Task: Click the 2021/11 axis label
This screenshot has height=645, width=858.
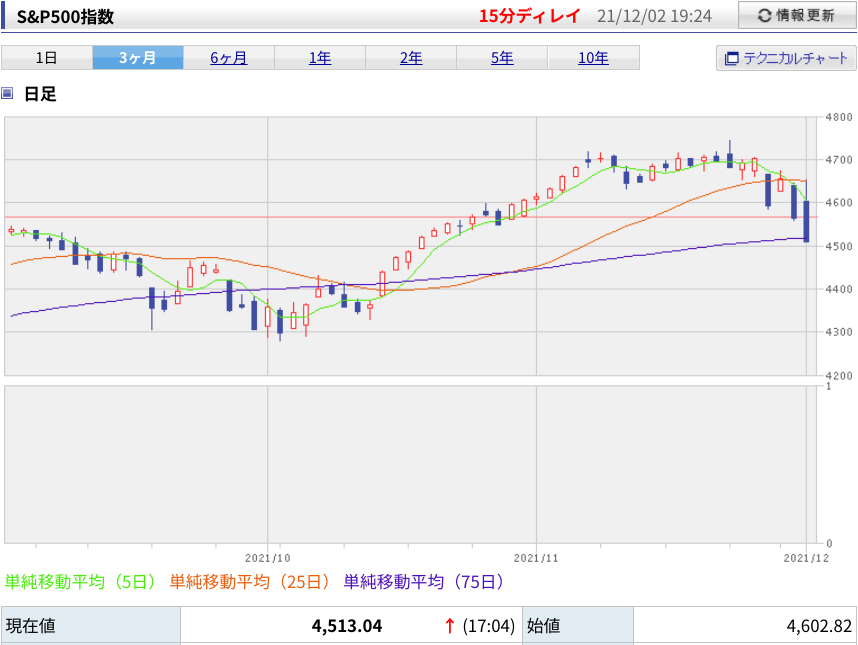Action: (x=536, y=558)
